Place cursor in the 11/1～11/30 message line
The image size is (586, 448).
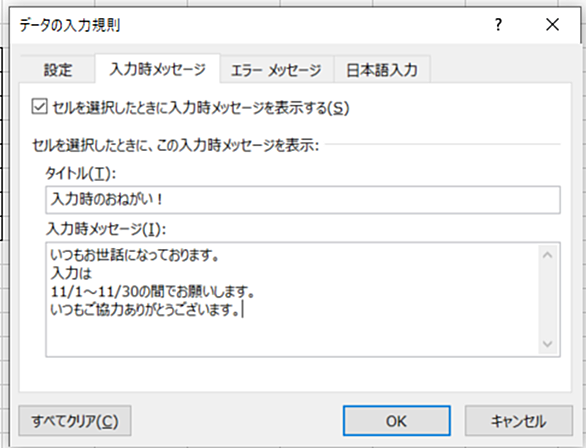(x=152, y=291)
